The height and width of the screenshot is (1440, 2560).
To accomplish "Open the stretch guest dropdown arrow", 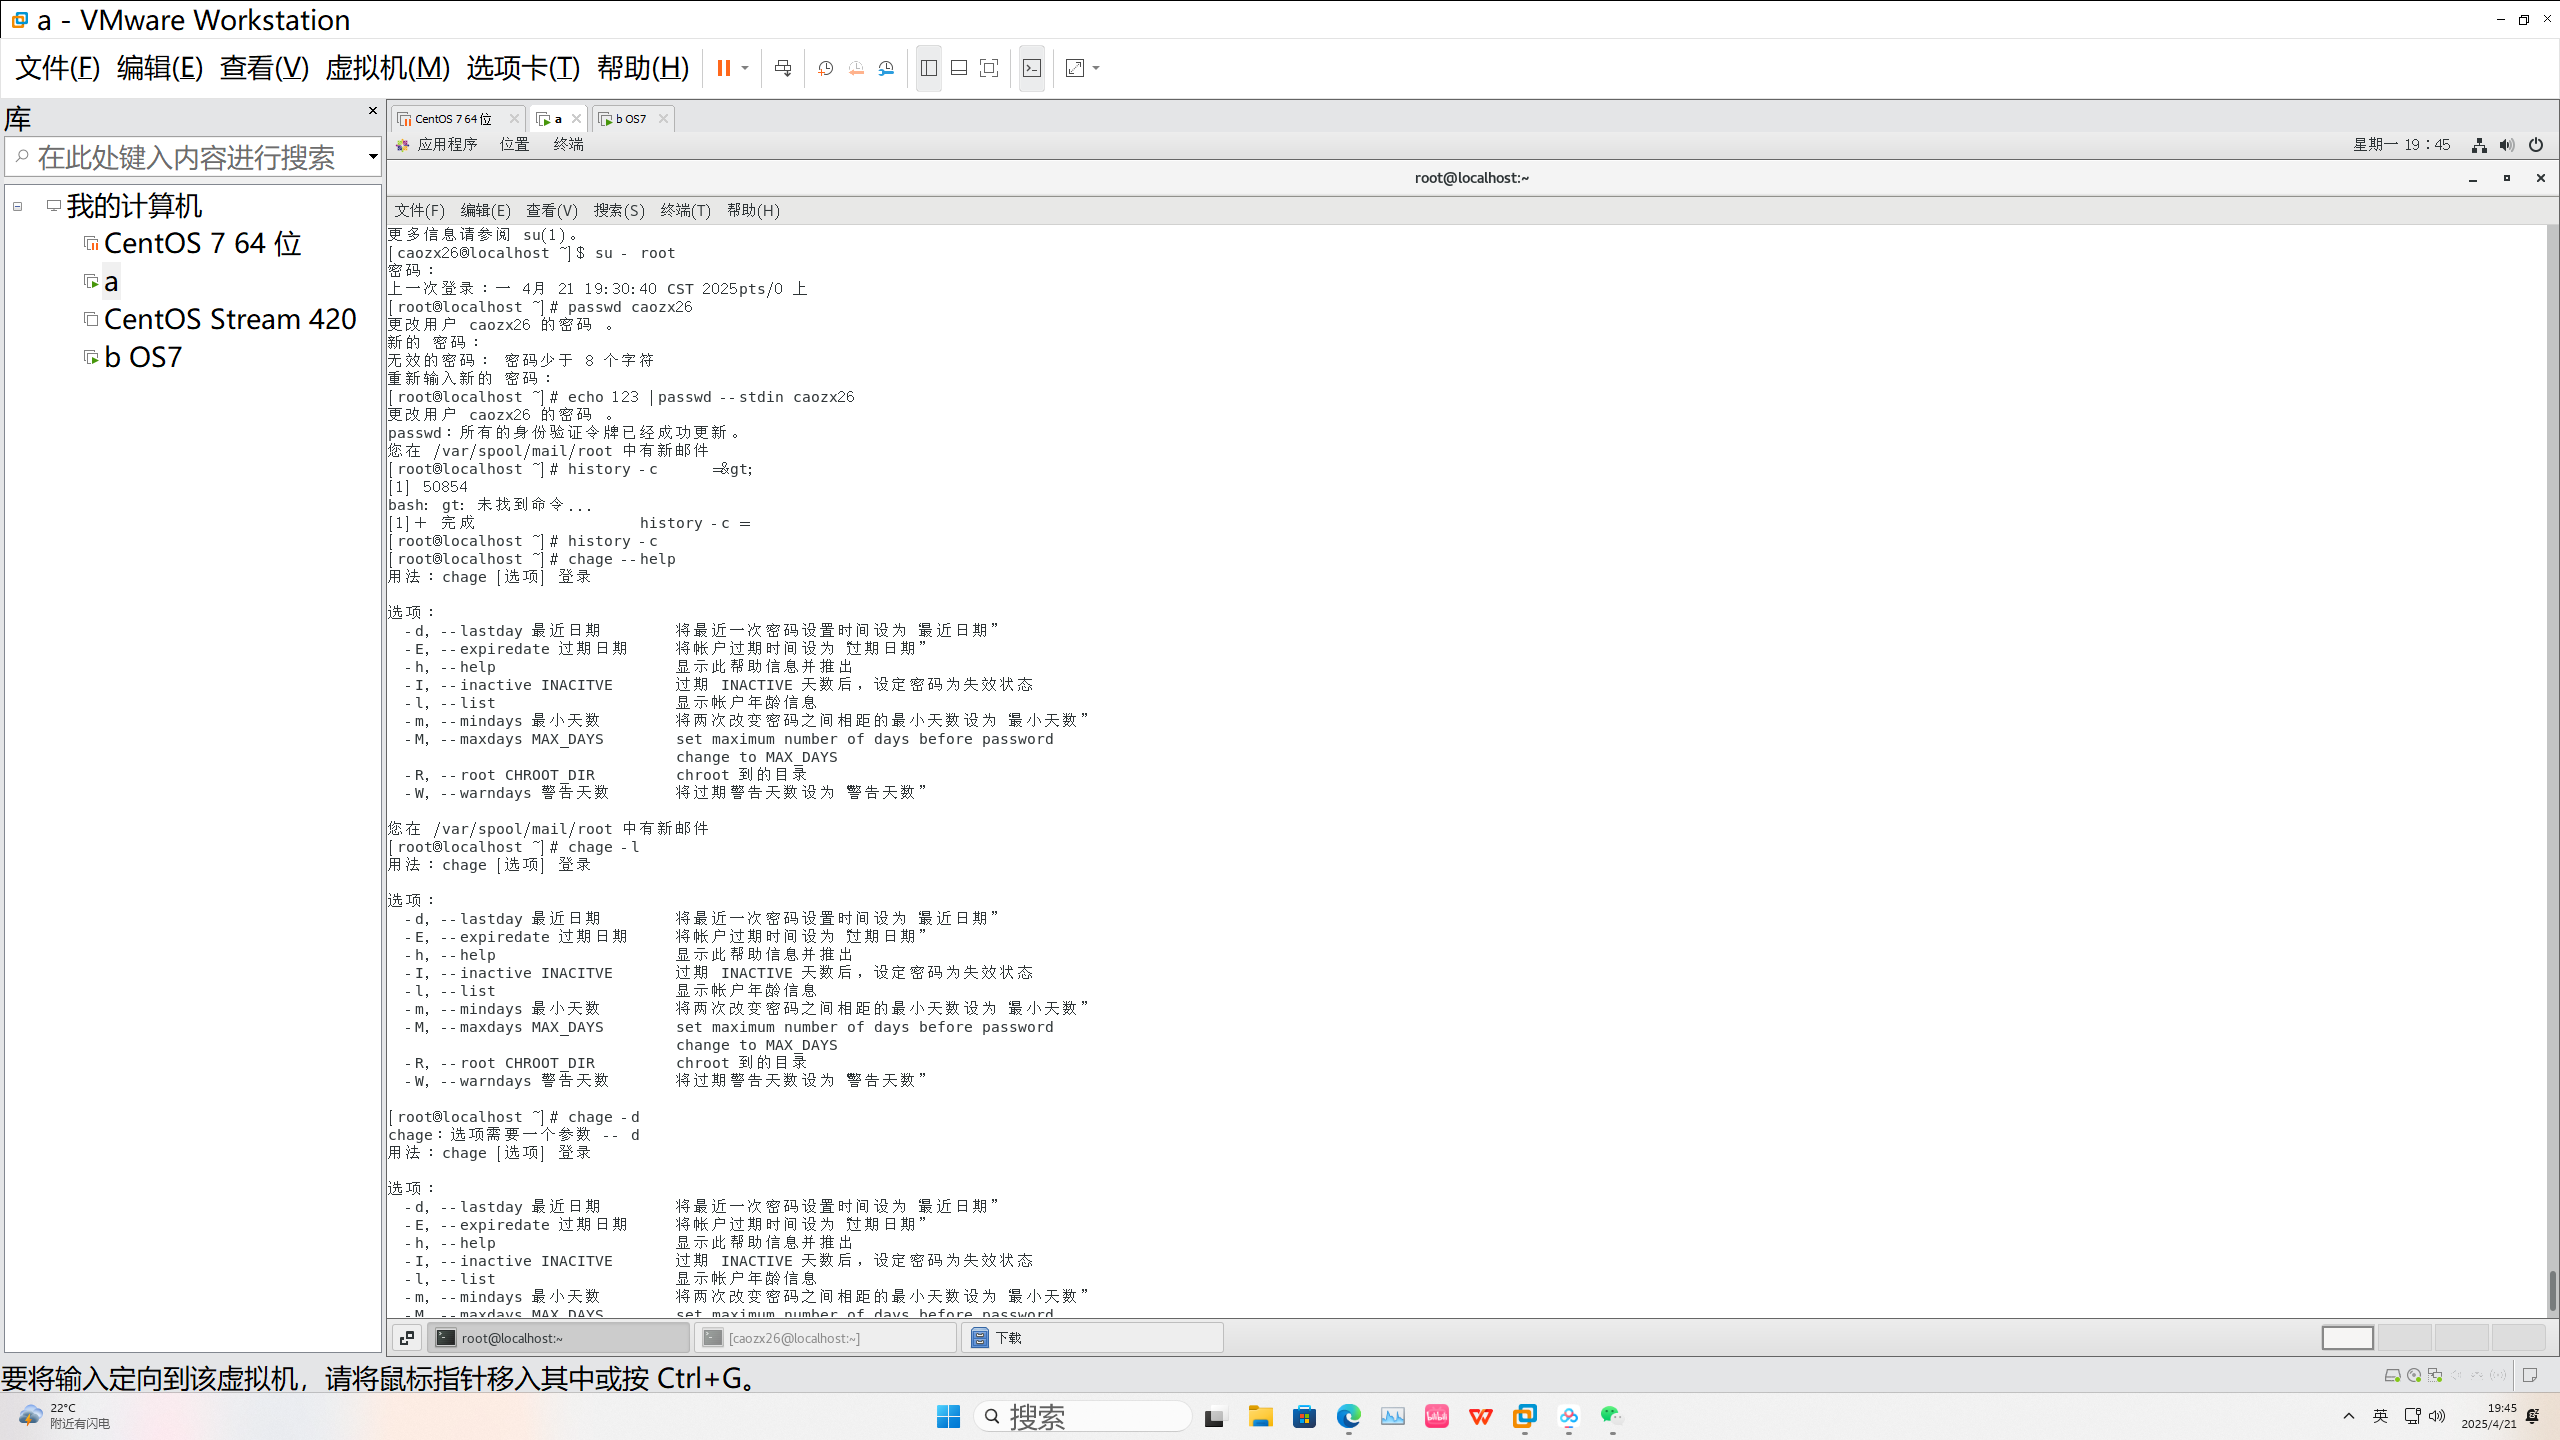I will click(1096, 68).
